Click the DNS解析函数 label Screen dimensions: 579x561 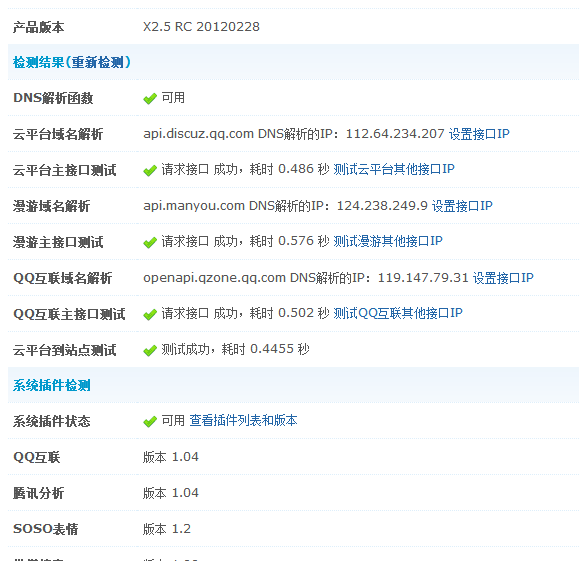(53, 98)
